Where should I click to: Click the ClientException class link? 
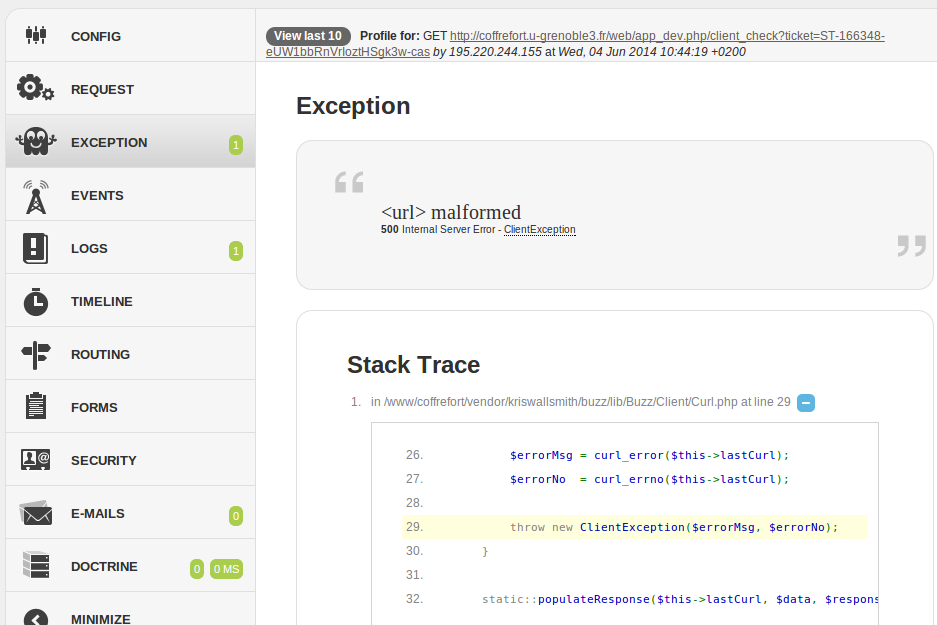540,229
